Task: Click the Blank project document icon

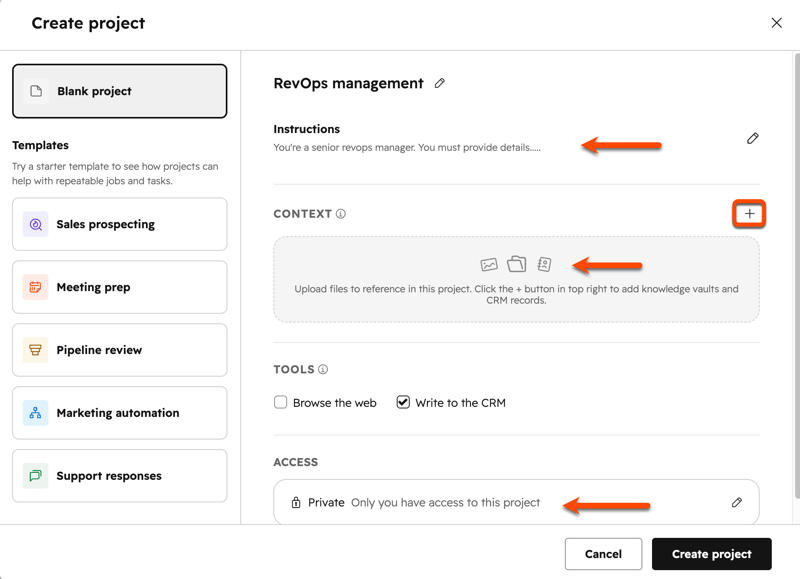Action: (x=36, y=91)
